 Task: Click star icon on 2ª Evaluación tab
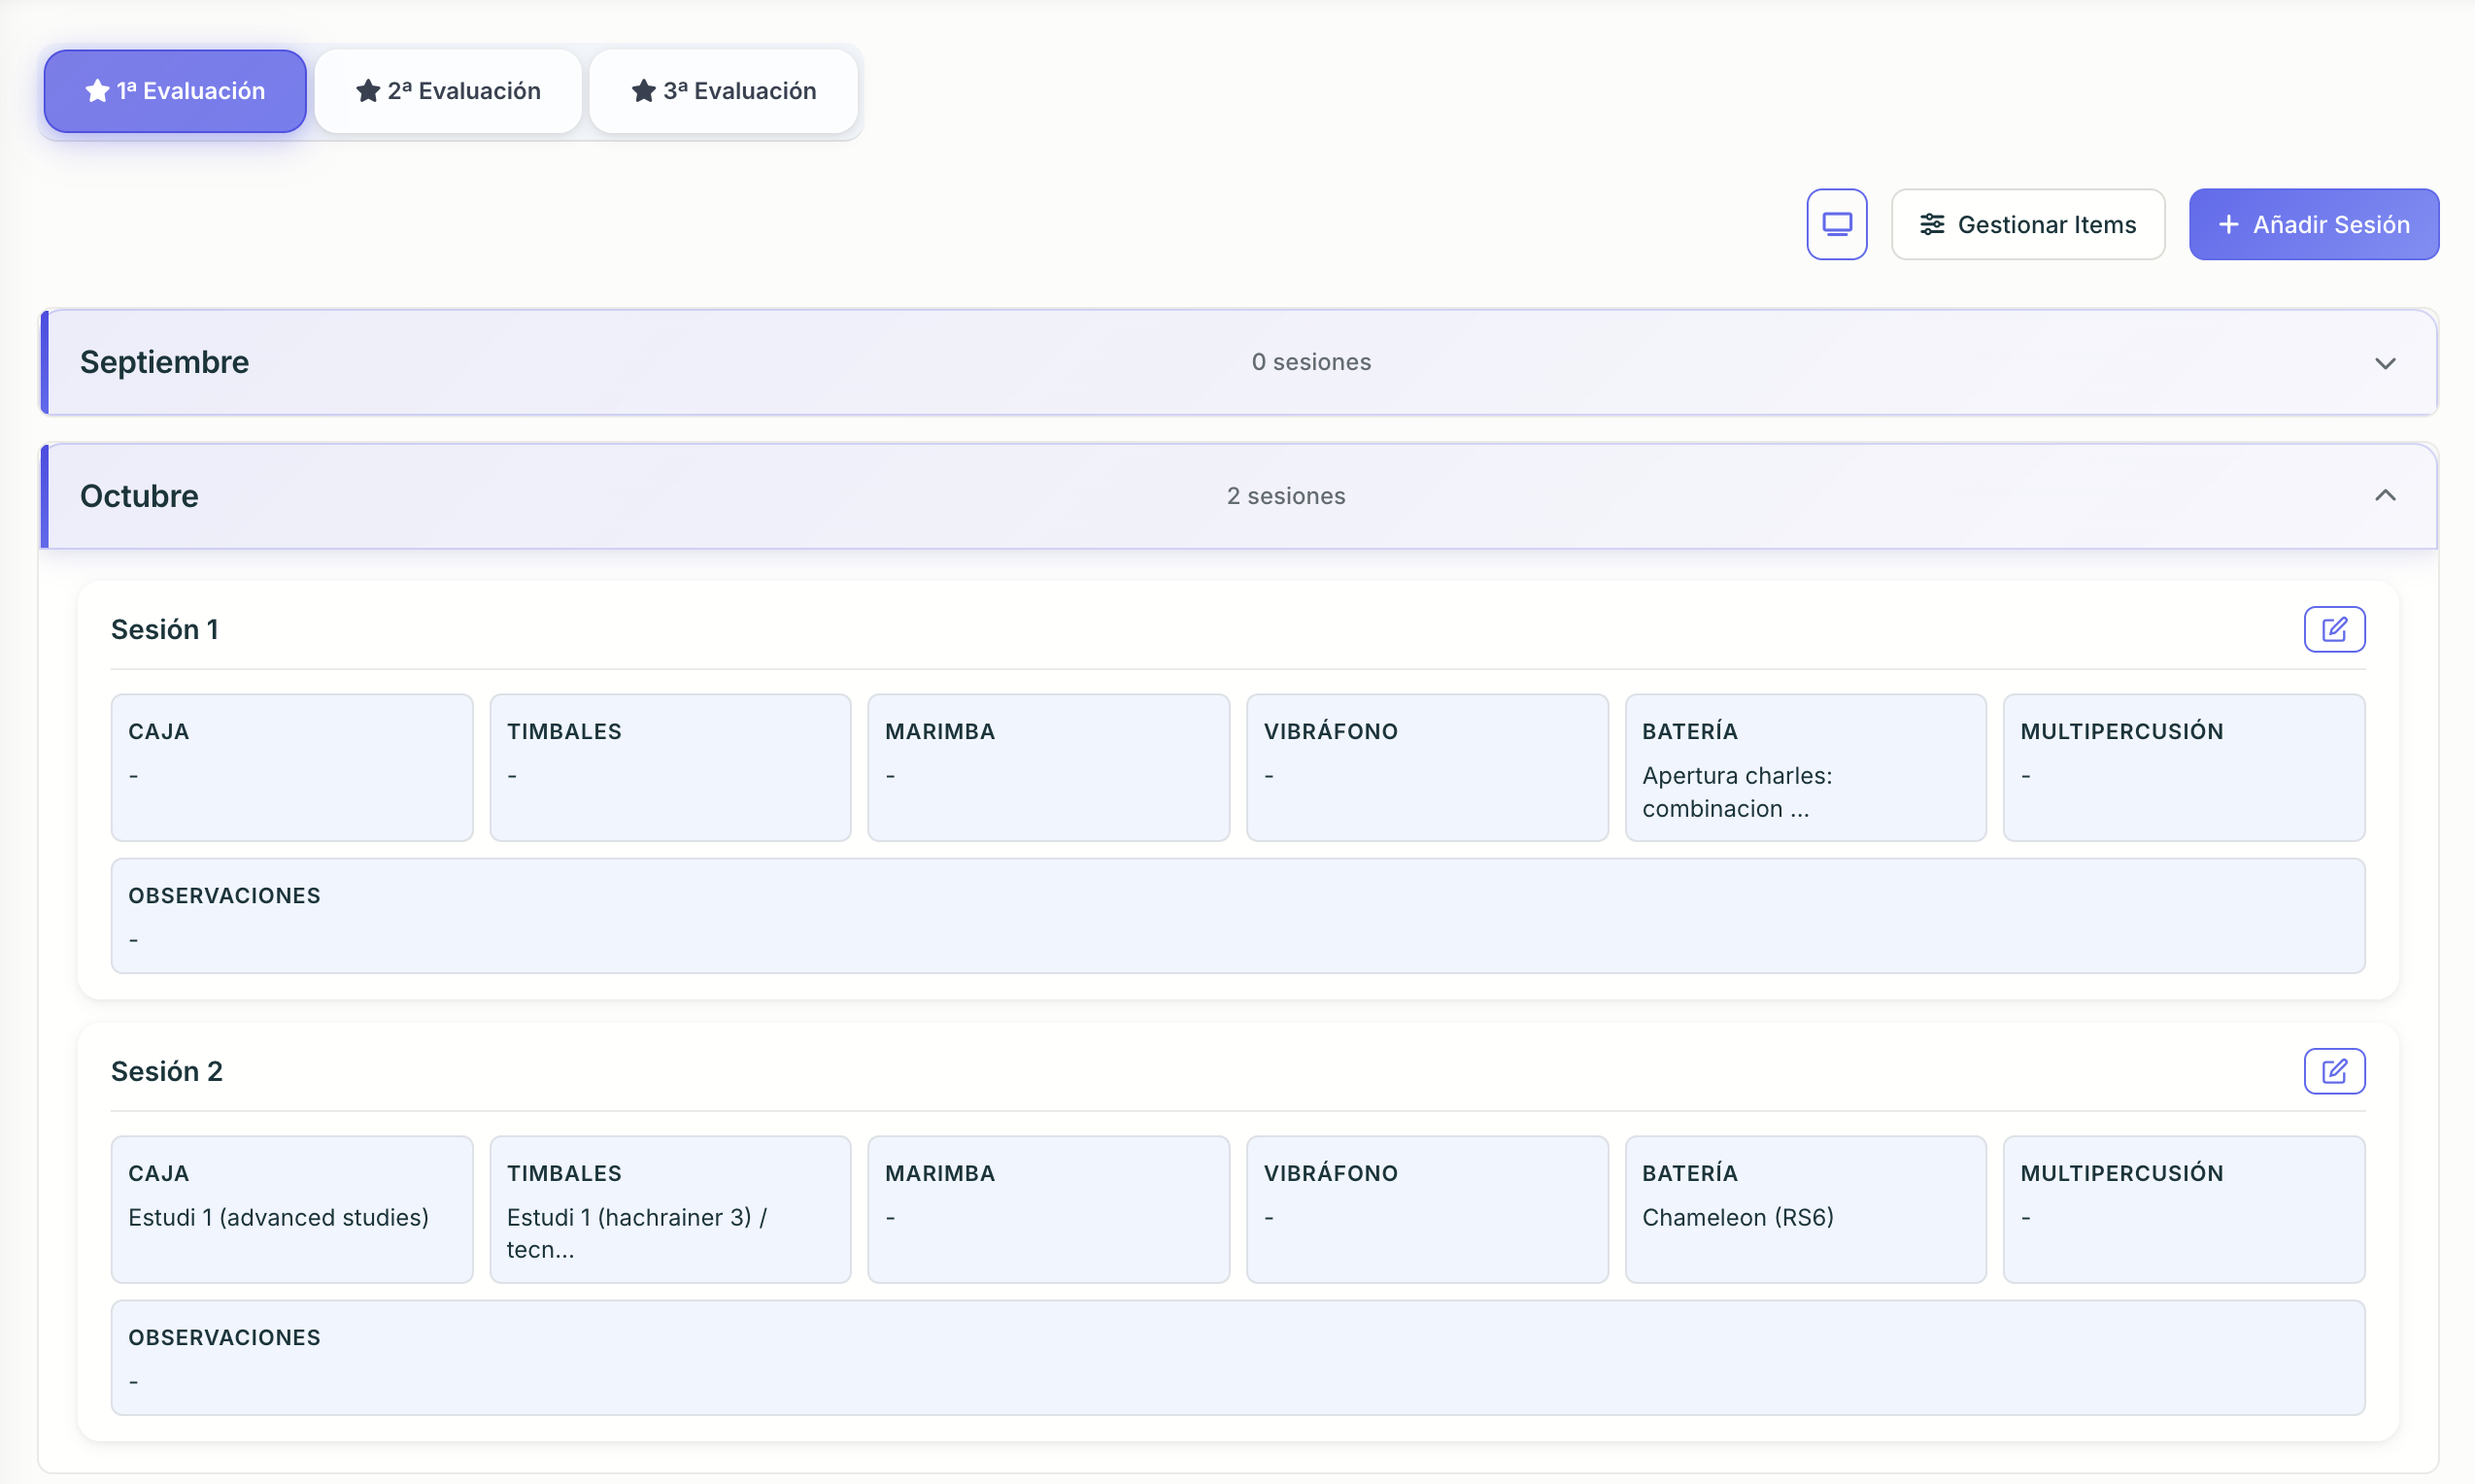point(368,91)
